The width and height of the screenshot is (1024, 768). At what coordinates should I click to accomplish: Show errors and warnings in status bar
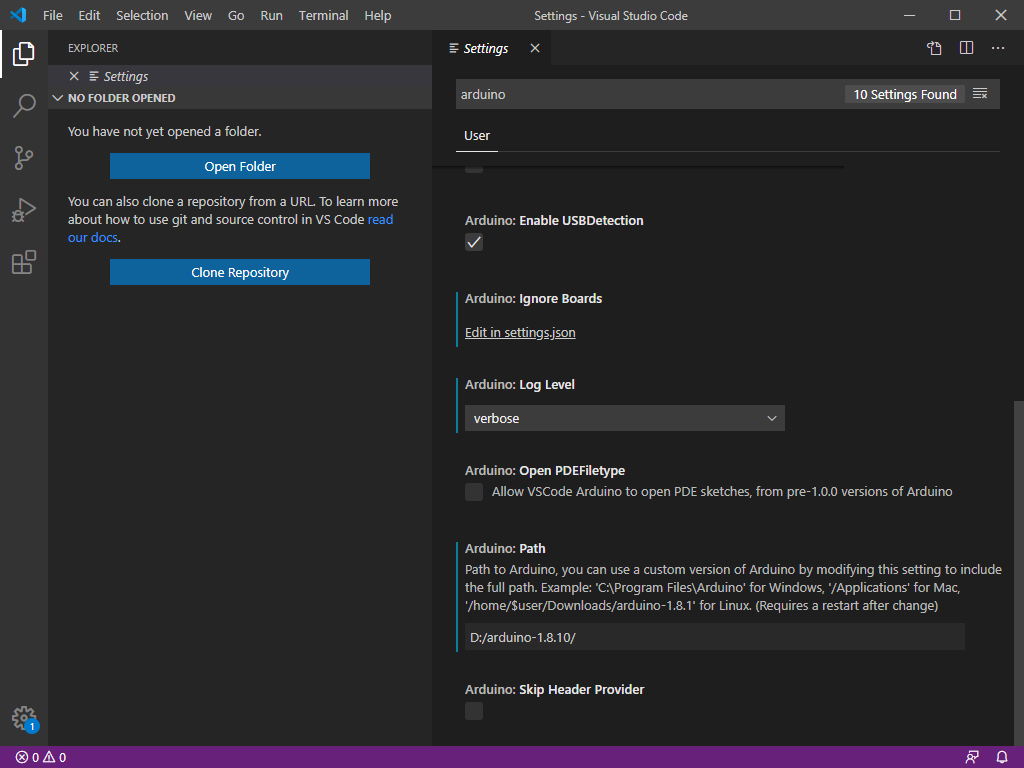(40, 758)
